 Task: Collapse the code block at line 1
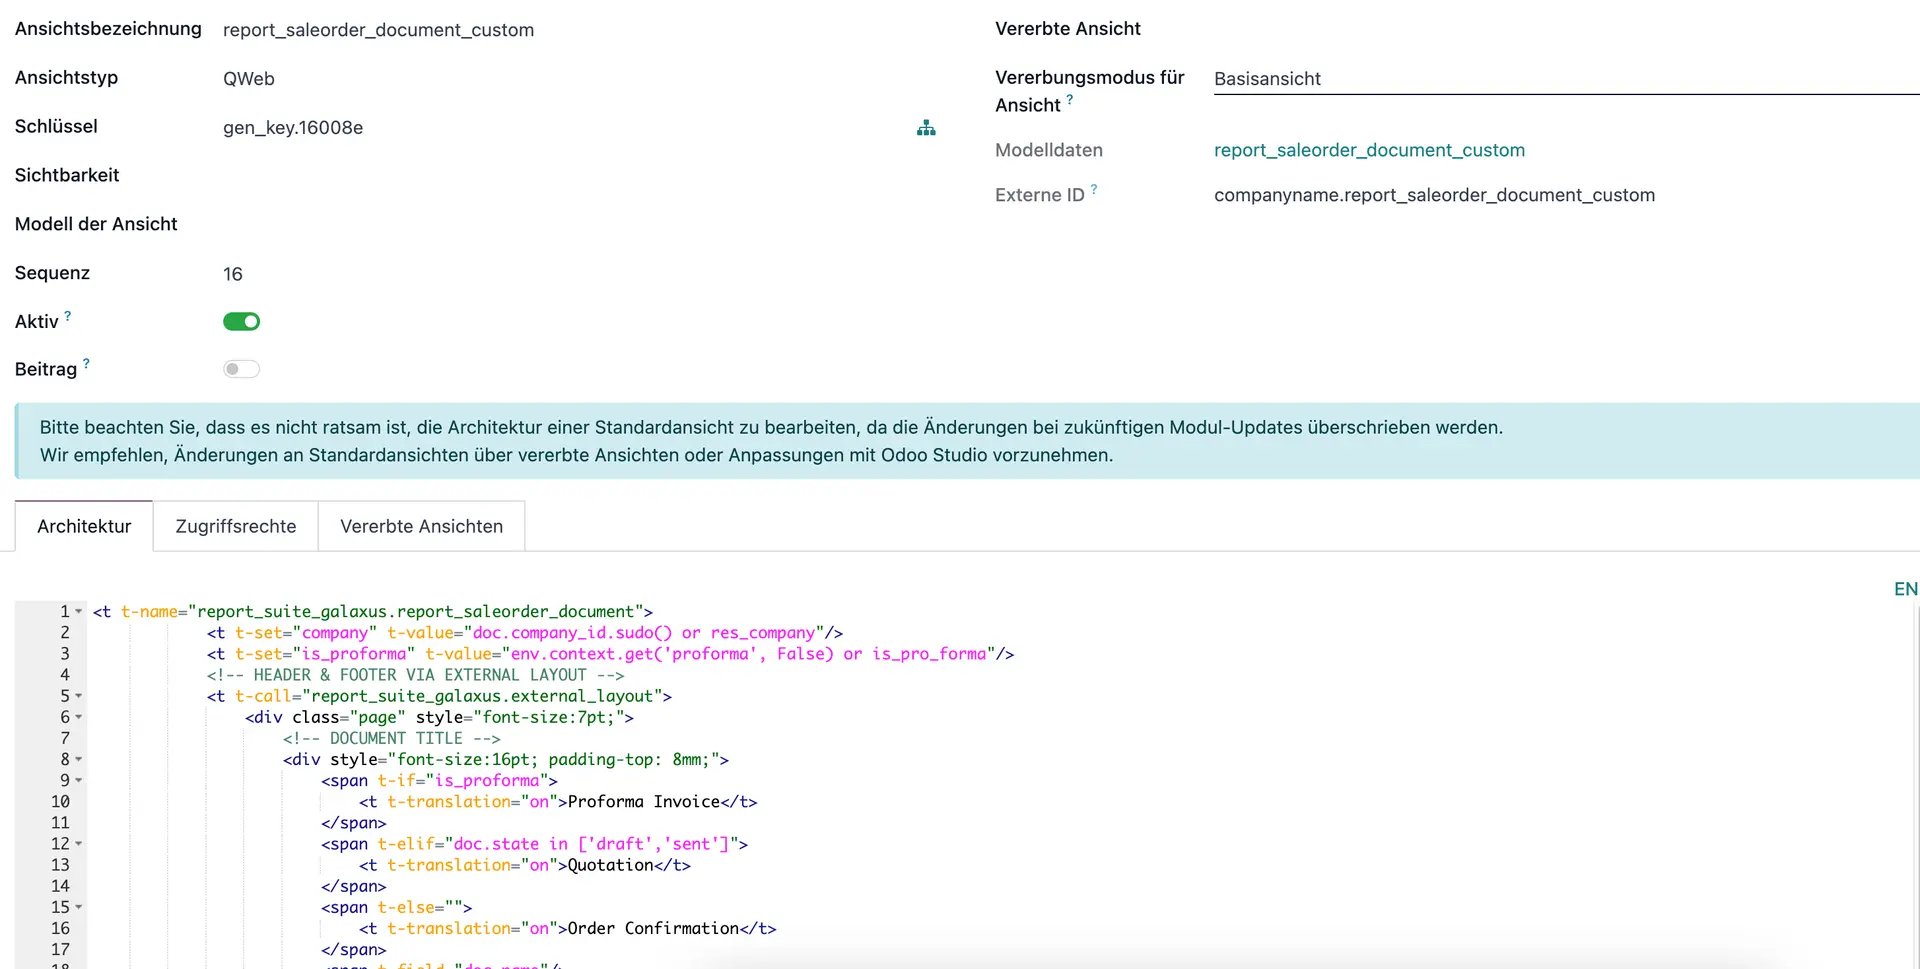pos(80,611)
